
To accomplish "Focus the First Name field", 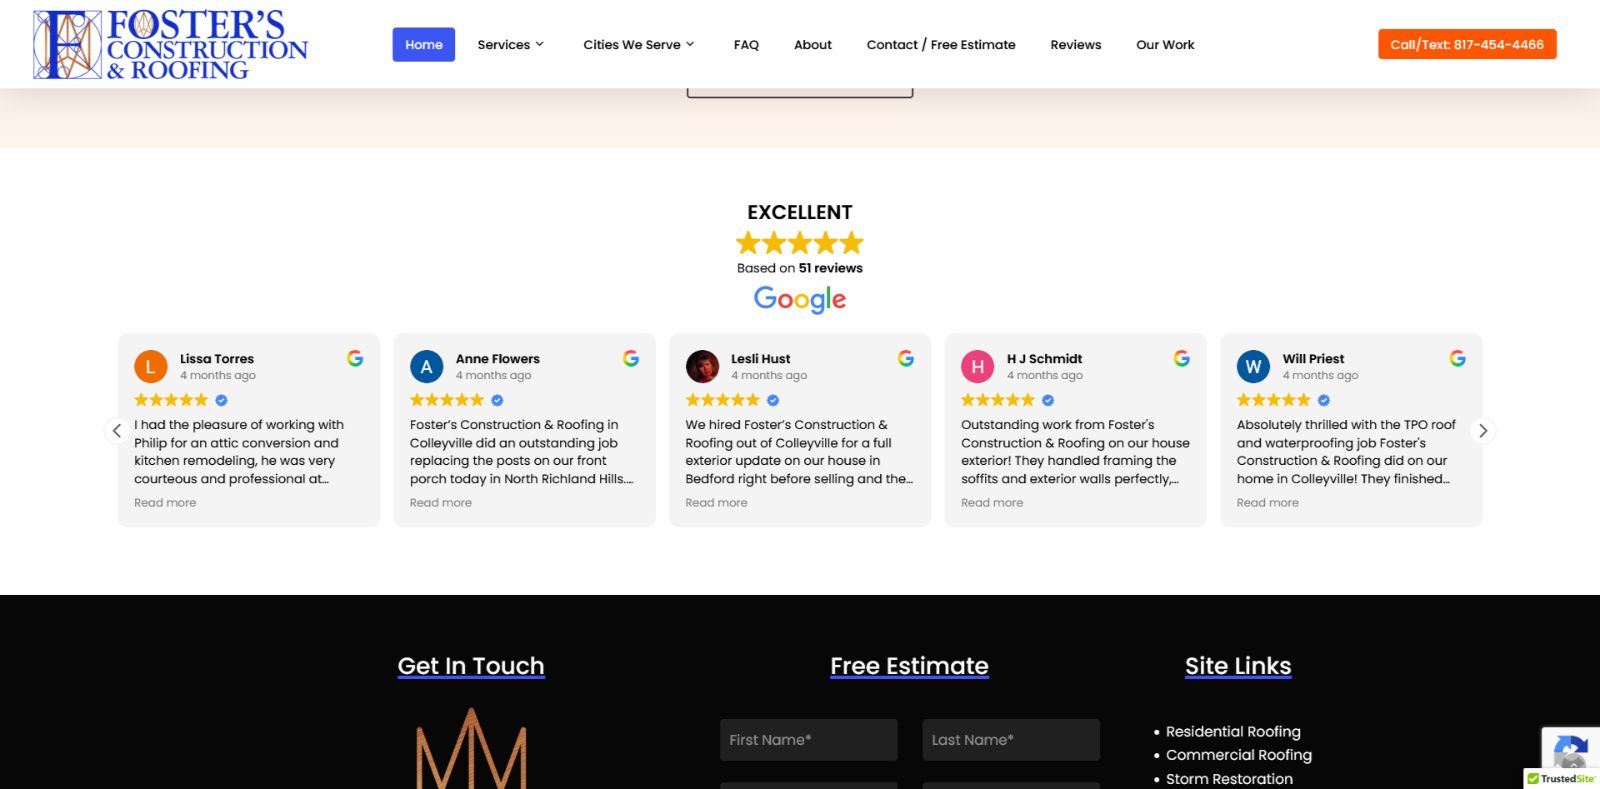I will click(809, 740).
